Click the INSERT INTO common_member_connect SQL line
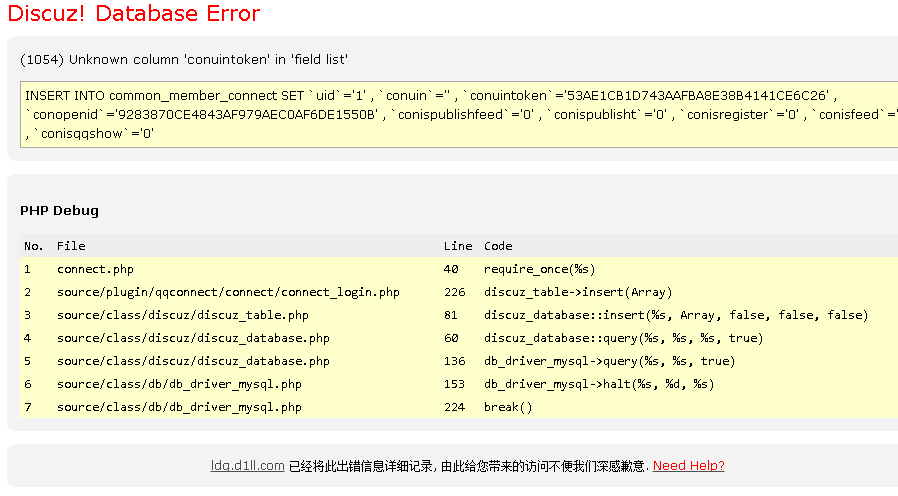Viewport: 898px width, 496px height. (431, 96)
